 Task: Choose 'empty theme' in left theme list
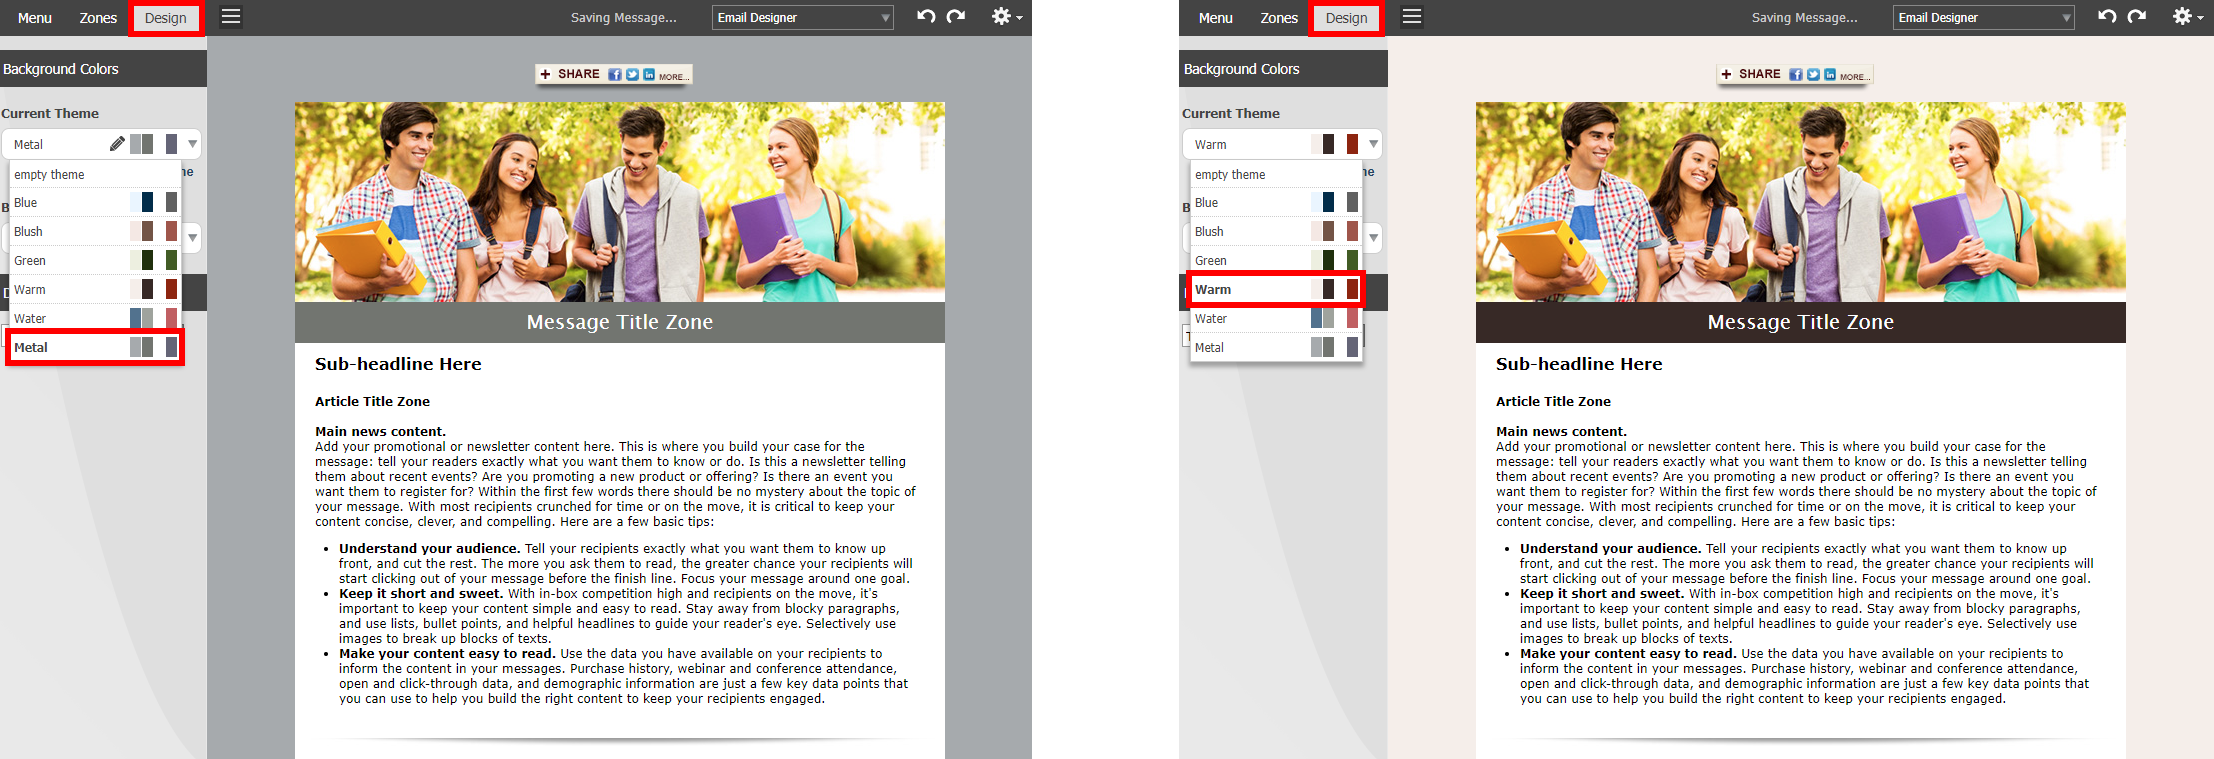(95, 174)
